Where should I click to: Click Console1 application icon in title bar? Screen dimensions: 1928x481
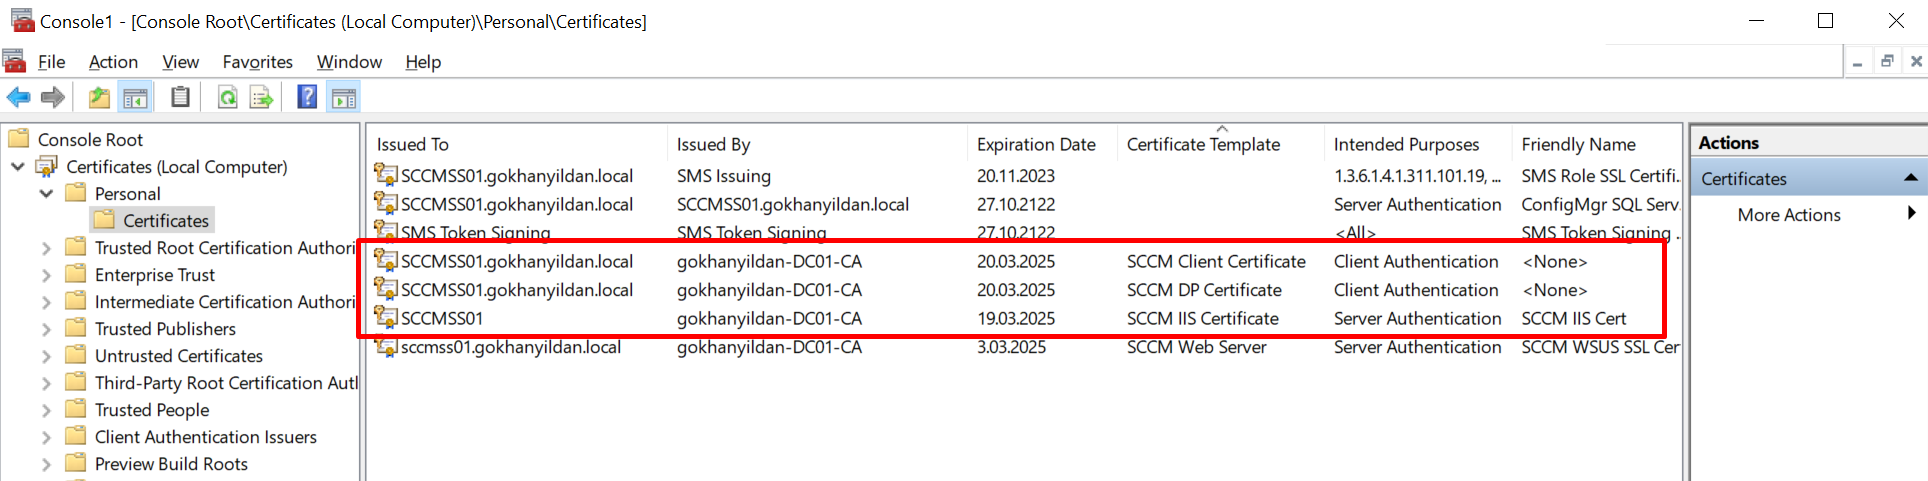(x=22, y=20)
